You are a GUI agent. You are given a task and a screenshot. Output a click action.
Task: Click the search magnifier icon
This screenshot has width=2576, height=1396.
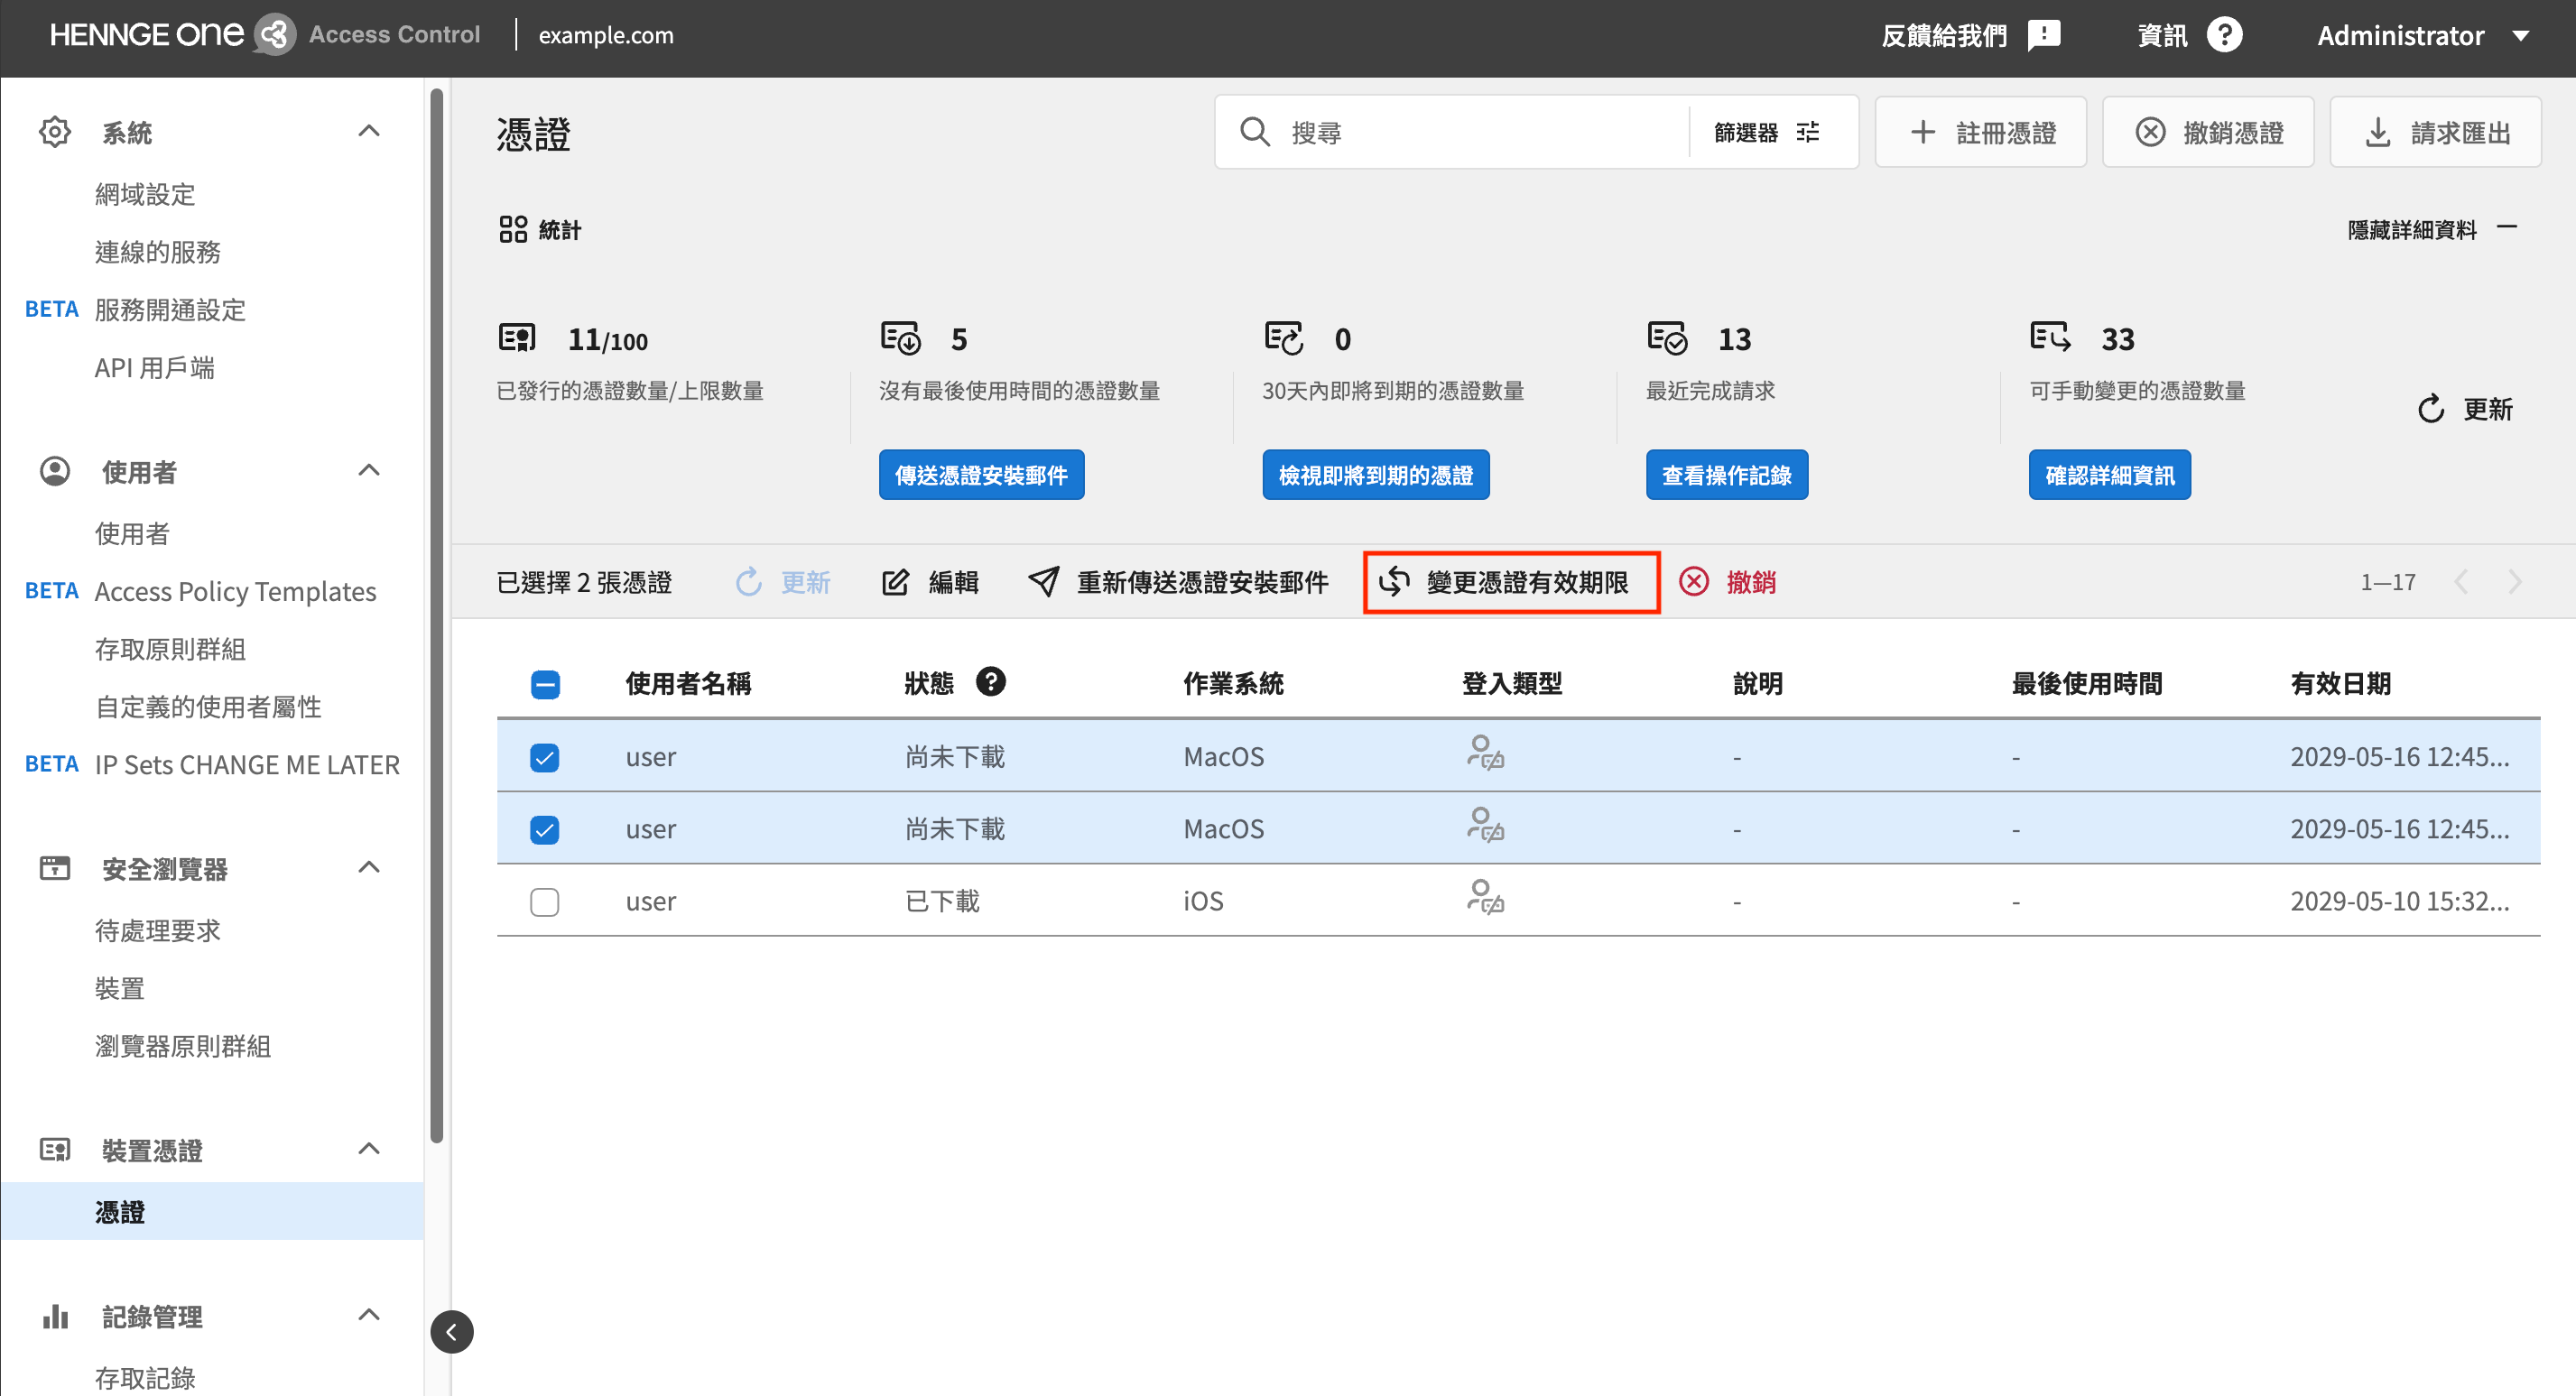pos(1254,132)
